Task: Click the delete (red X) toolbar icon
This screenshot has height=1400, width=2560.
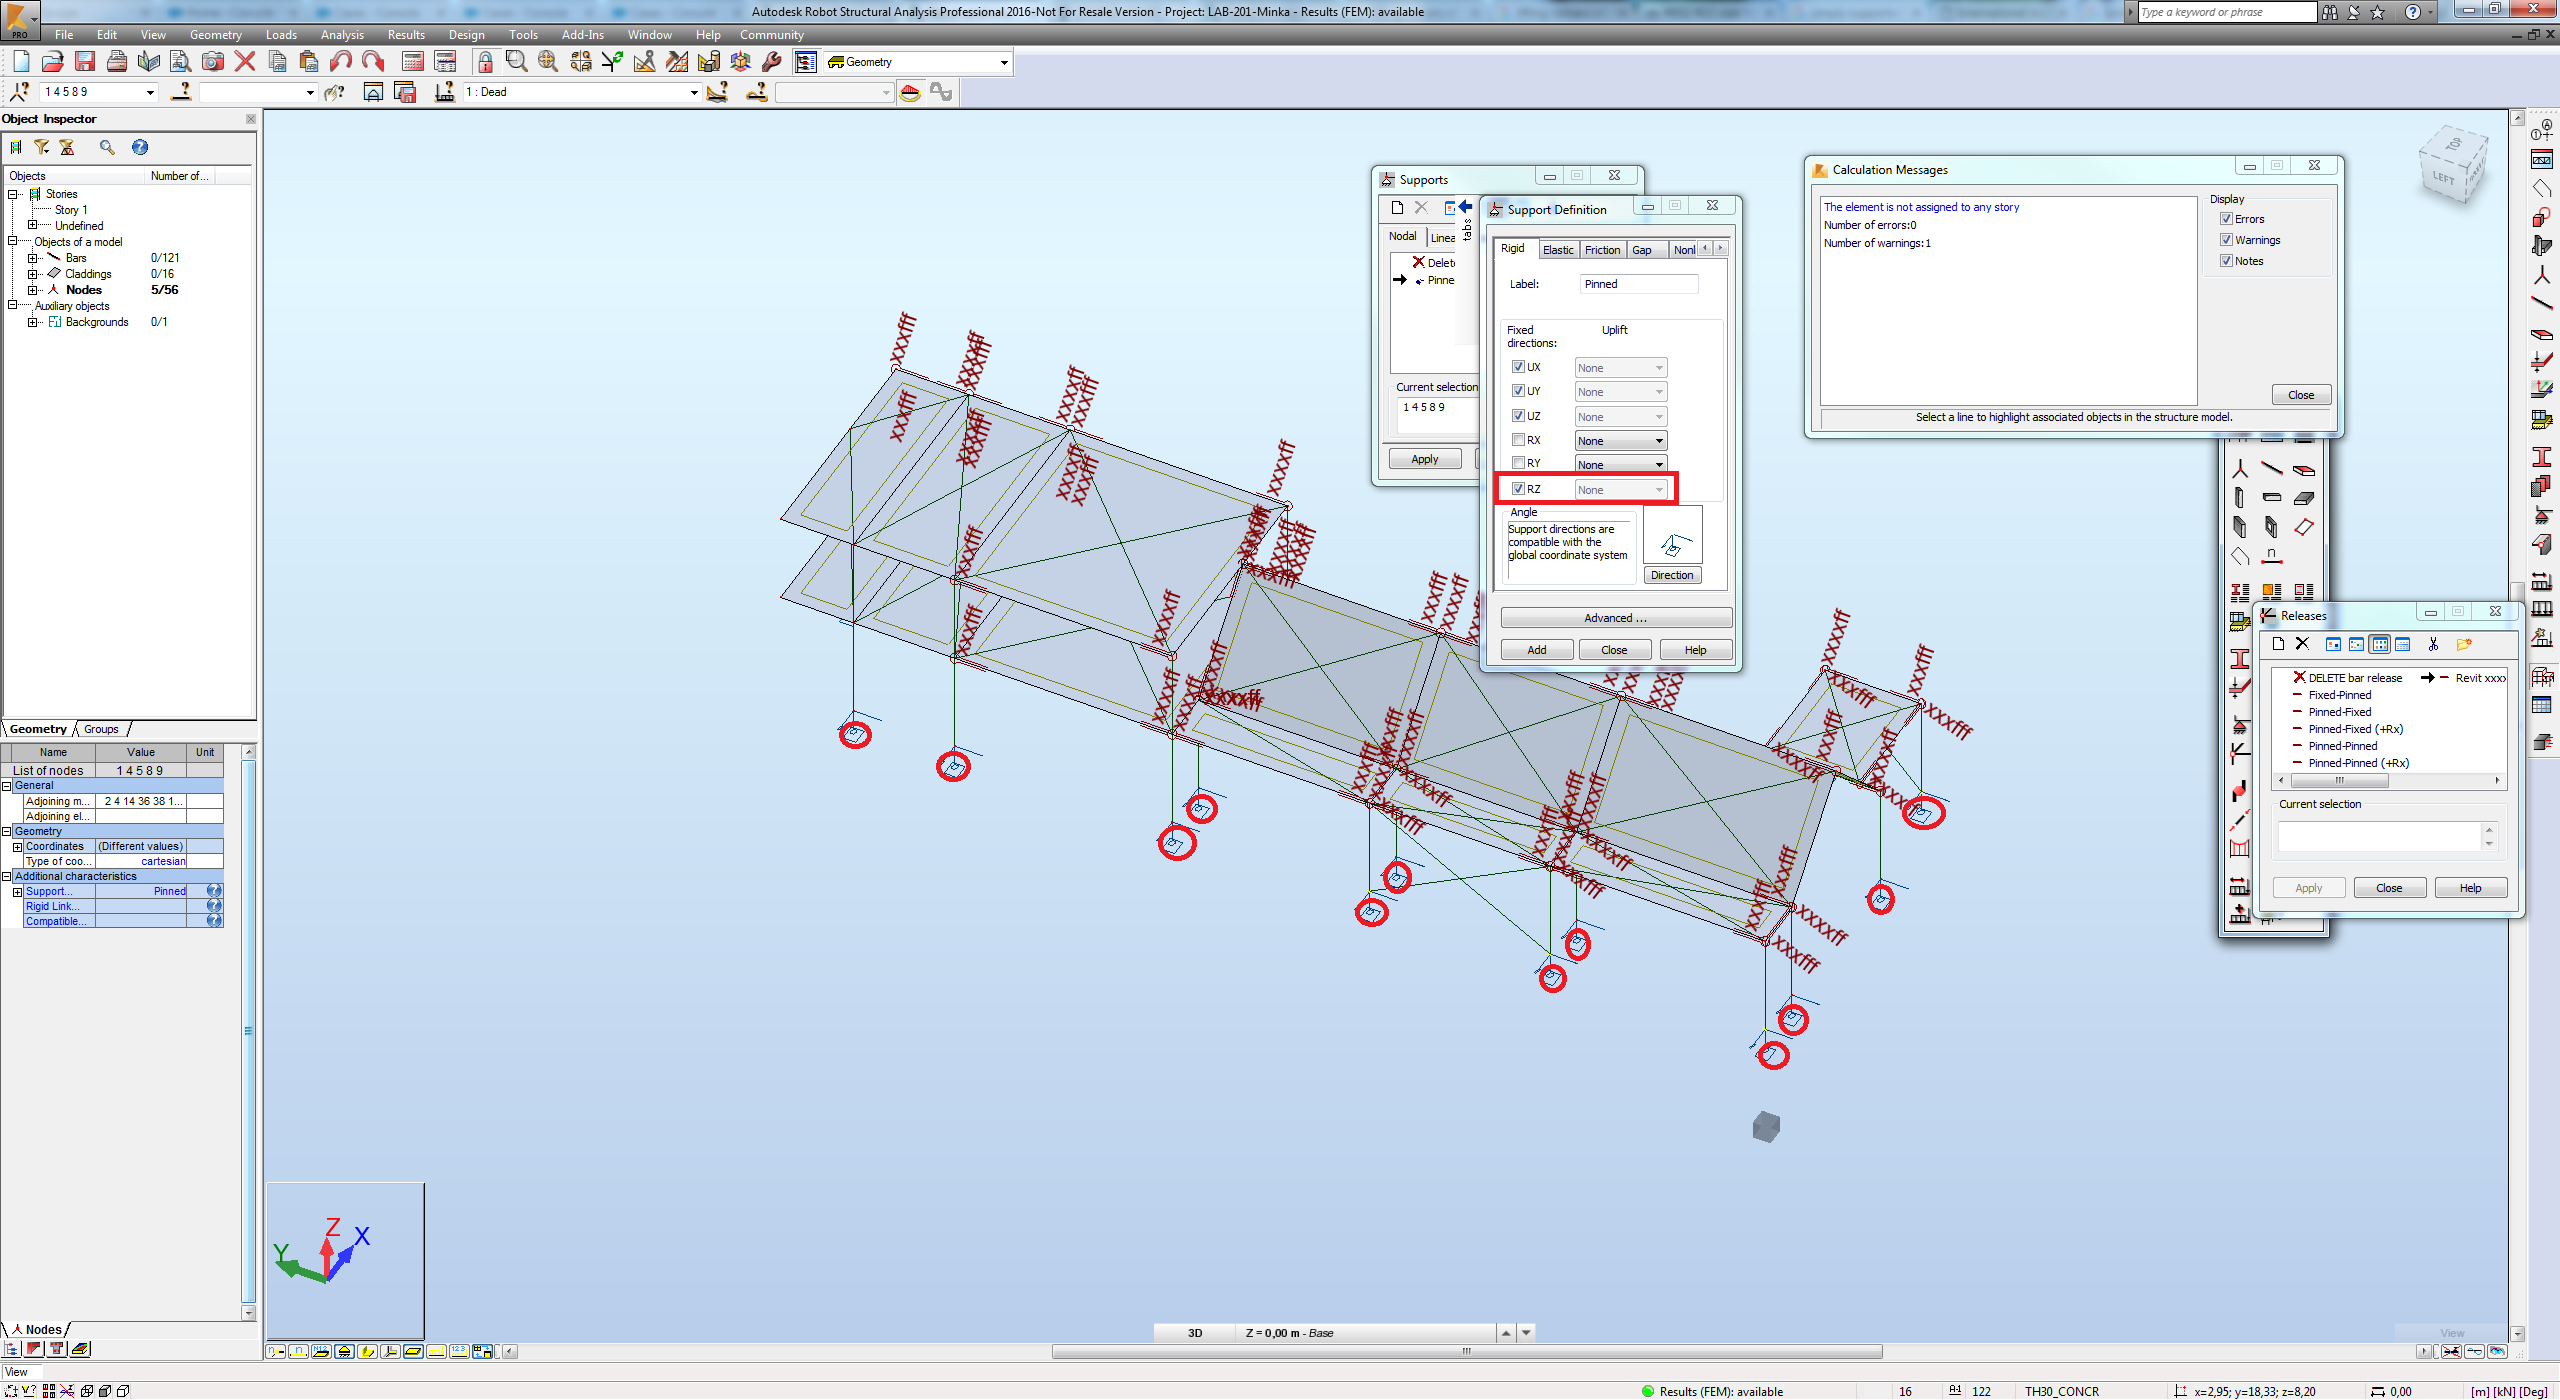Action: pyautogui.click(x=243, y=61)
